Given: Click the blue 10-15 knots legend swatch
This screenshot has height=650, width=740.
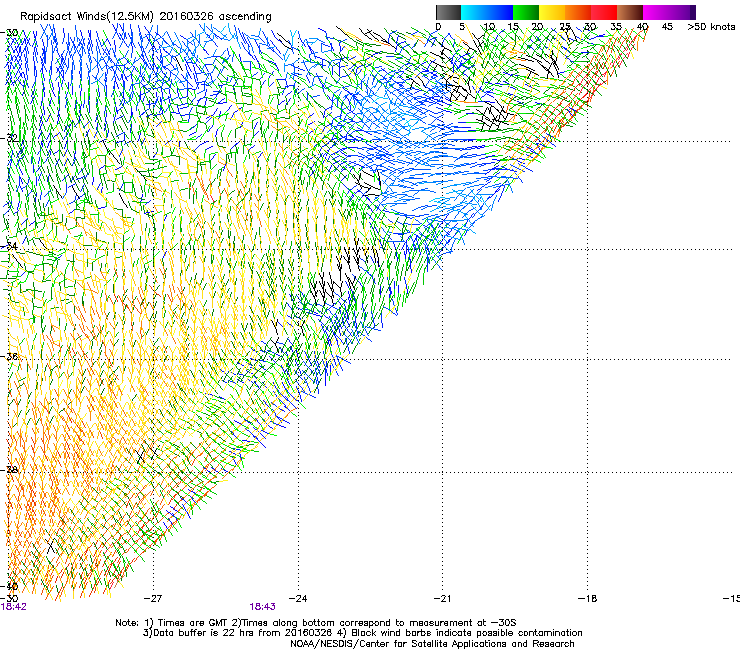Looking at the screenshot, I should (x=500, y=12).
